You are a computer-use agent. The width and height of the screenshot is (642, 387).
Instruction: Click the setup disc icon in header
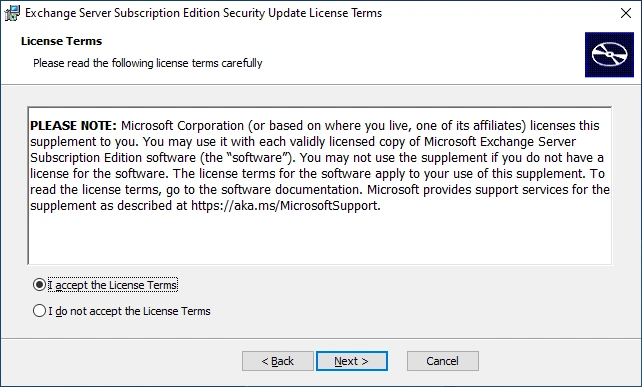coord(609,54)
